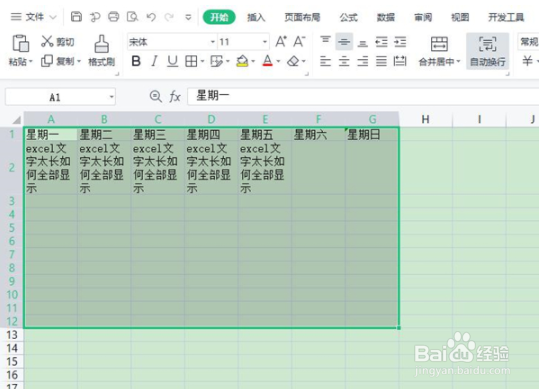Click the Name Box showing A1
Viewport: 540px width, 389px height.
60,97
